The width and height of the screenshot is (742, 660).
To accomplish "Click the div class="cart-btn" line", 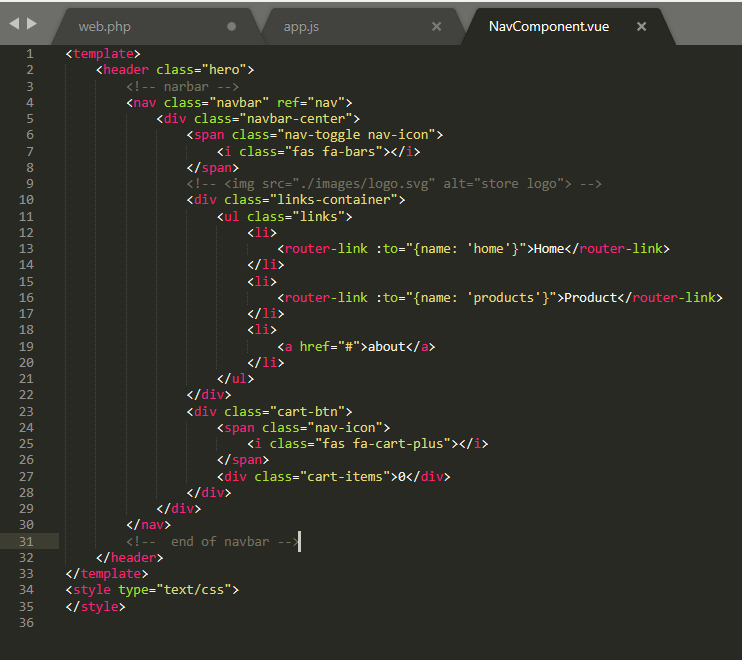I will click(x=270, y=412).
